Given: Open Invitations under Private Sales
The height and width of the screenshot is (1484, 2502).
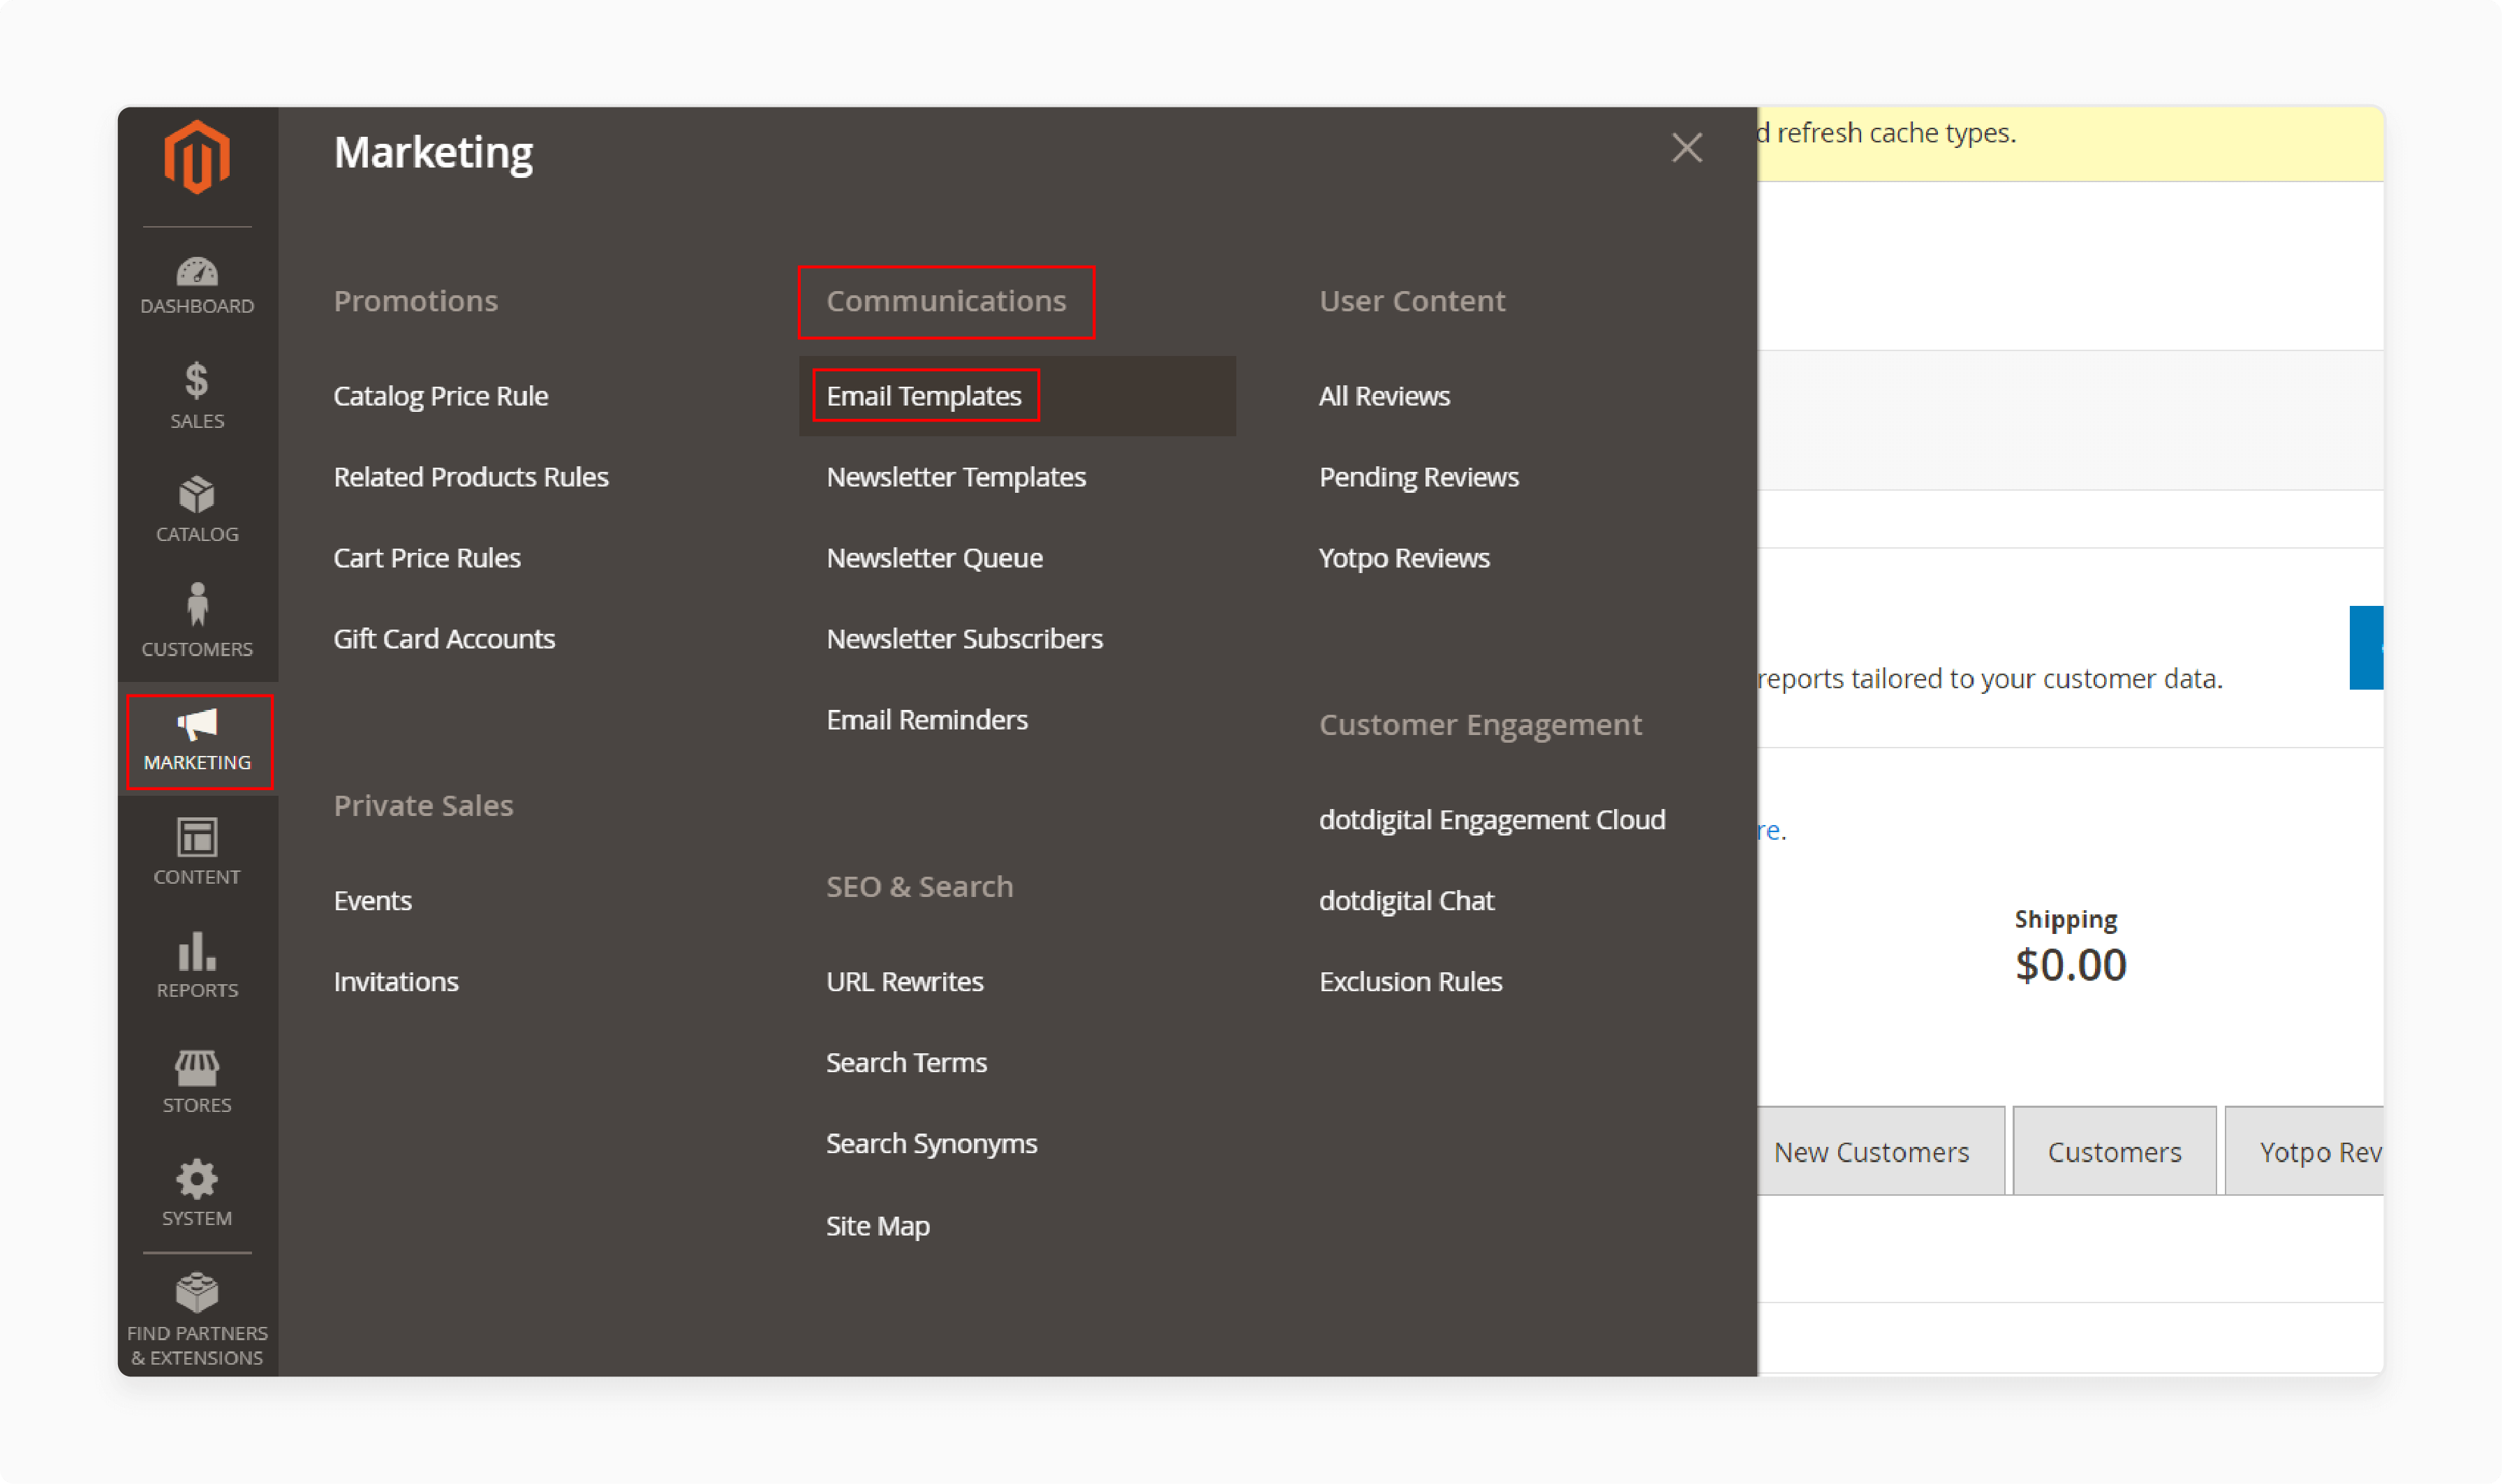Looking at the screenshot, I should coord(396,982).
